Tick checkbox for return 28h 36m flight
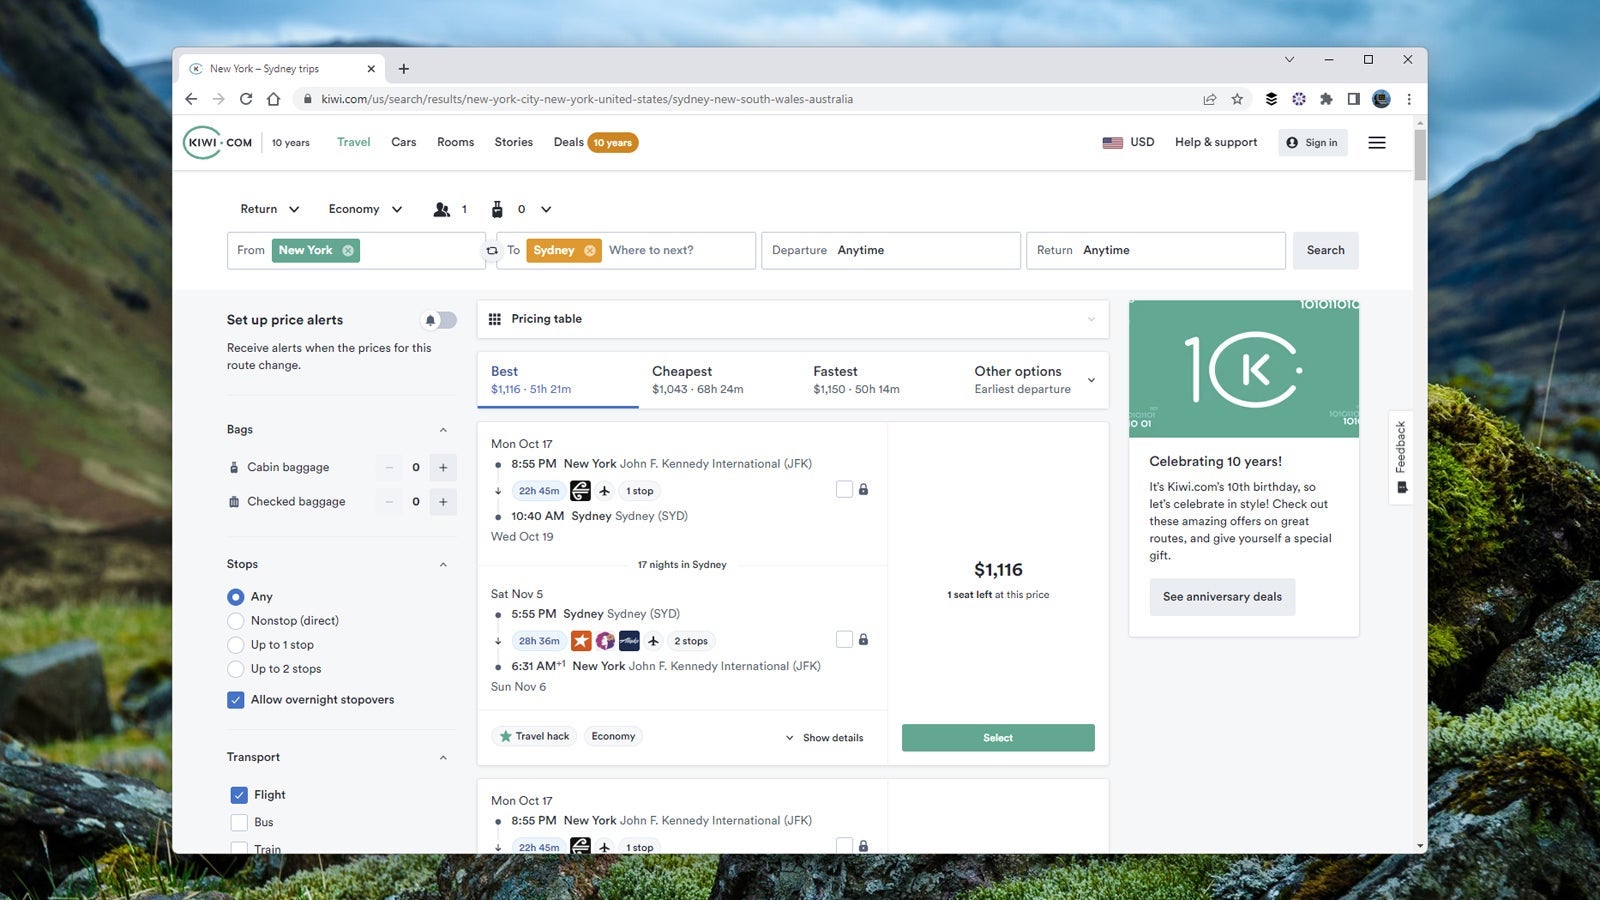This screenshot has width=1600, height=900. tap(844, 639)
